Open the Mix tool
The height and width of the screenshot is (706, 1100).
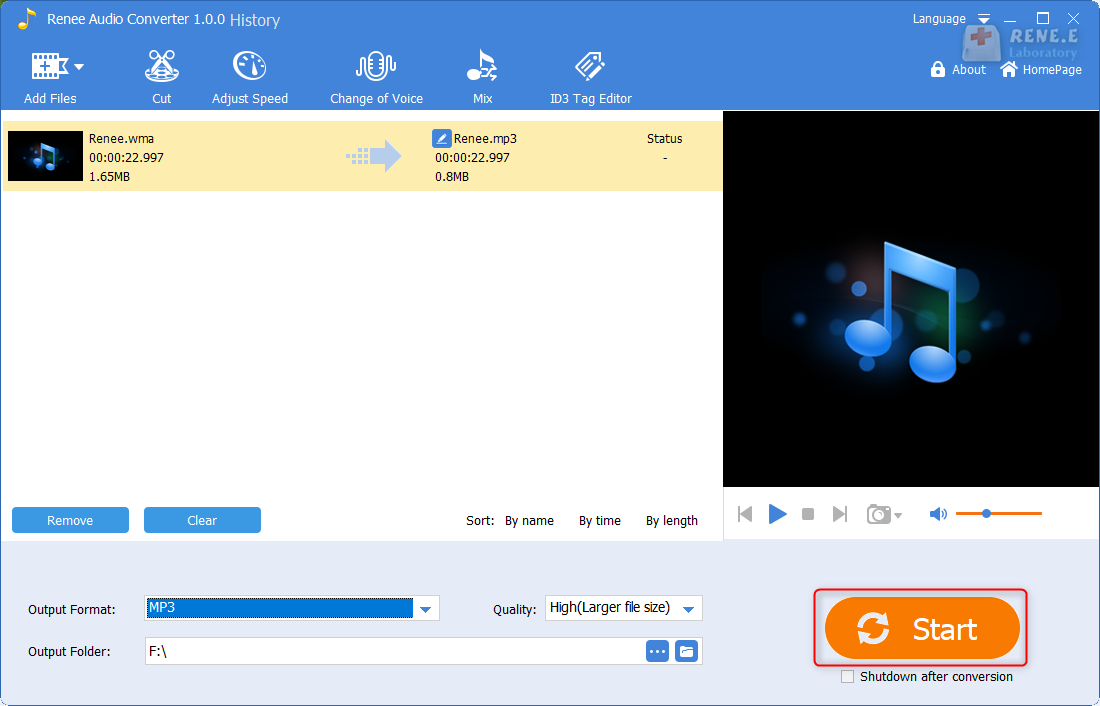pyautogui.click(x=482, y=77)
